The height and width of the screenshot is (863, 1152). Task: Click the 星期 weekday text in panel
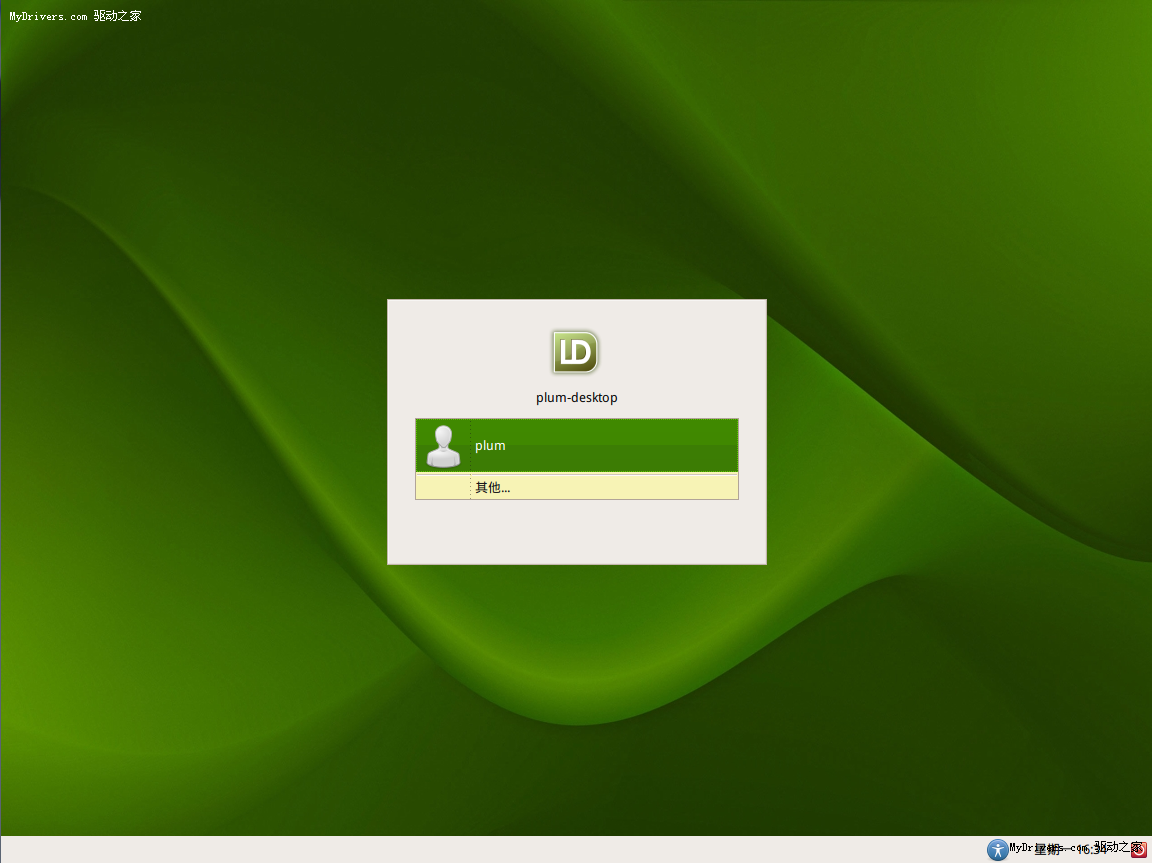point(1047,849)
